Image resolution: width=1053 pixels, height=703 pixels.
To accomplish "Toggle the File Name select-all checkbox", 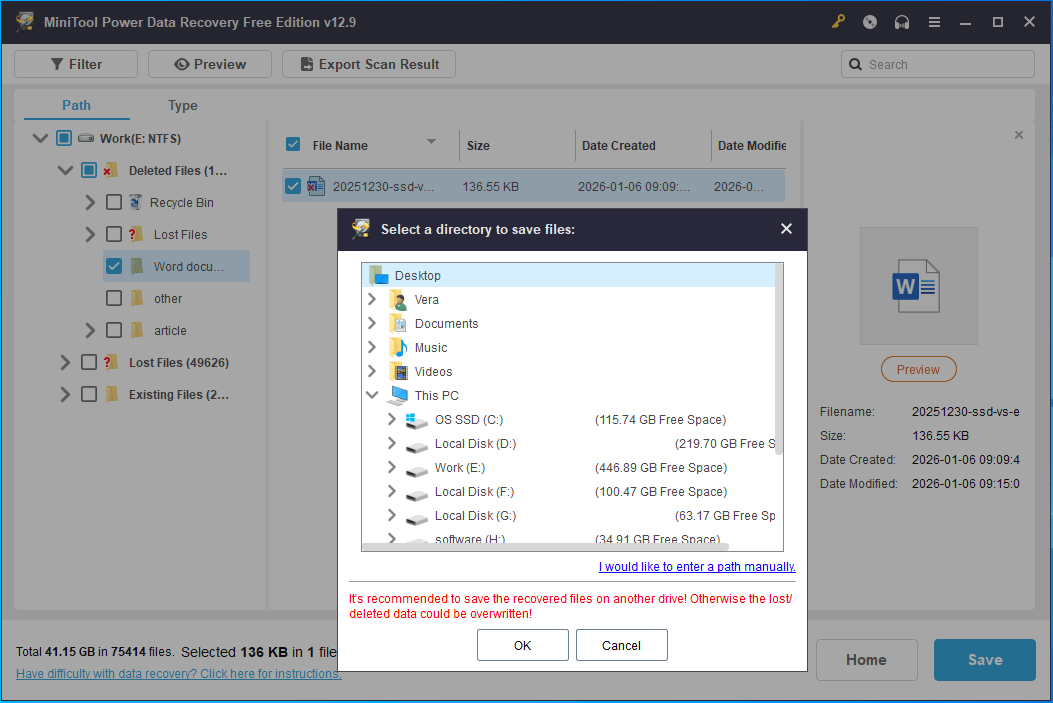I will (x=293, y=144).
